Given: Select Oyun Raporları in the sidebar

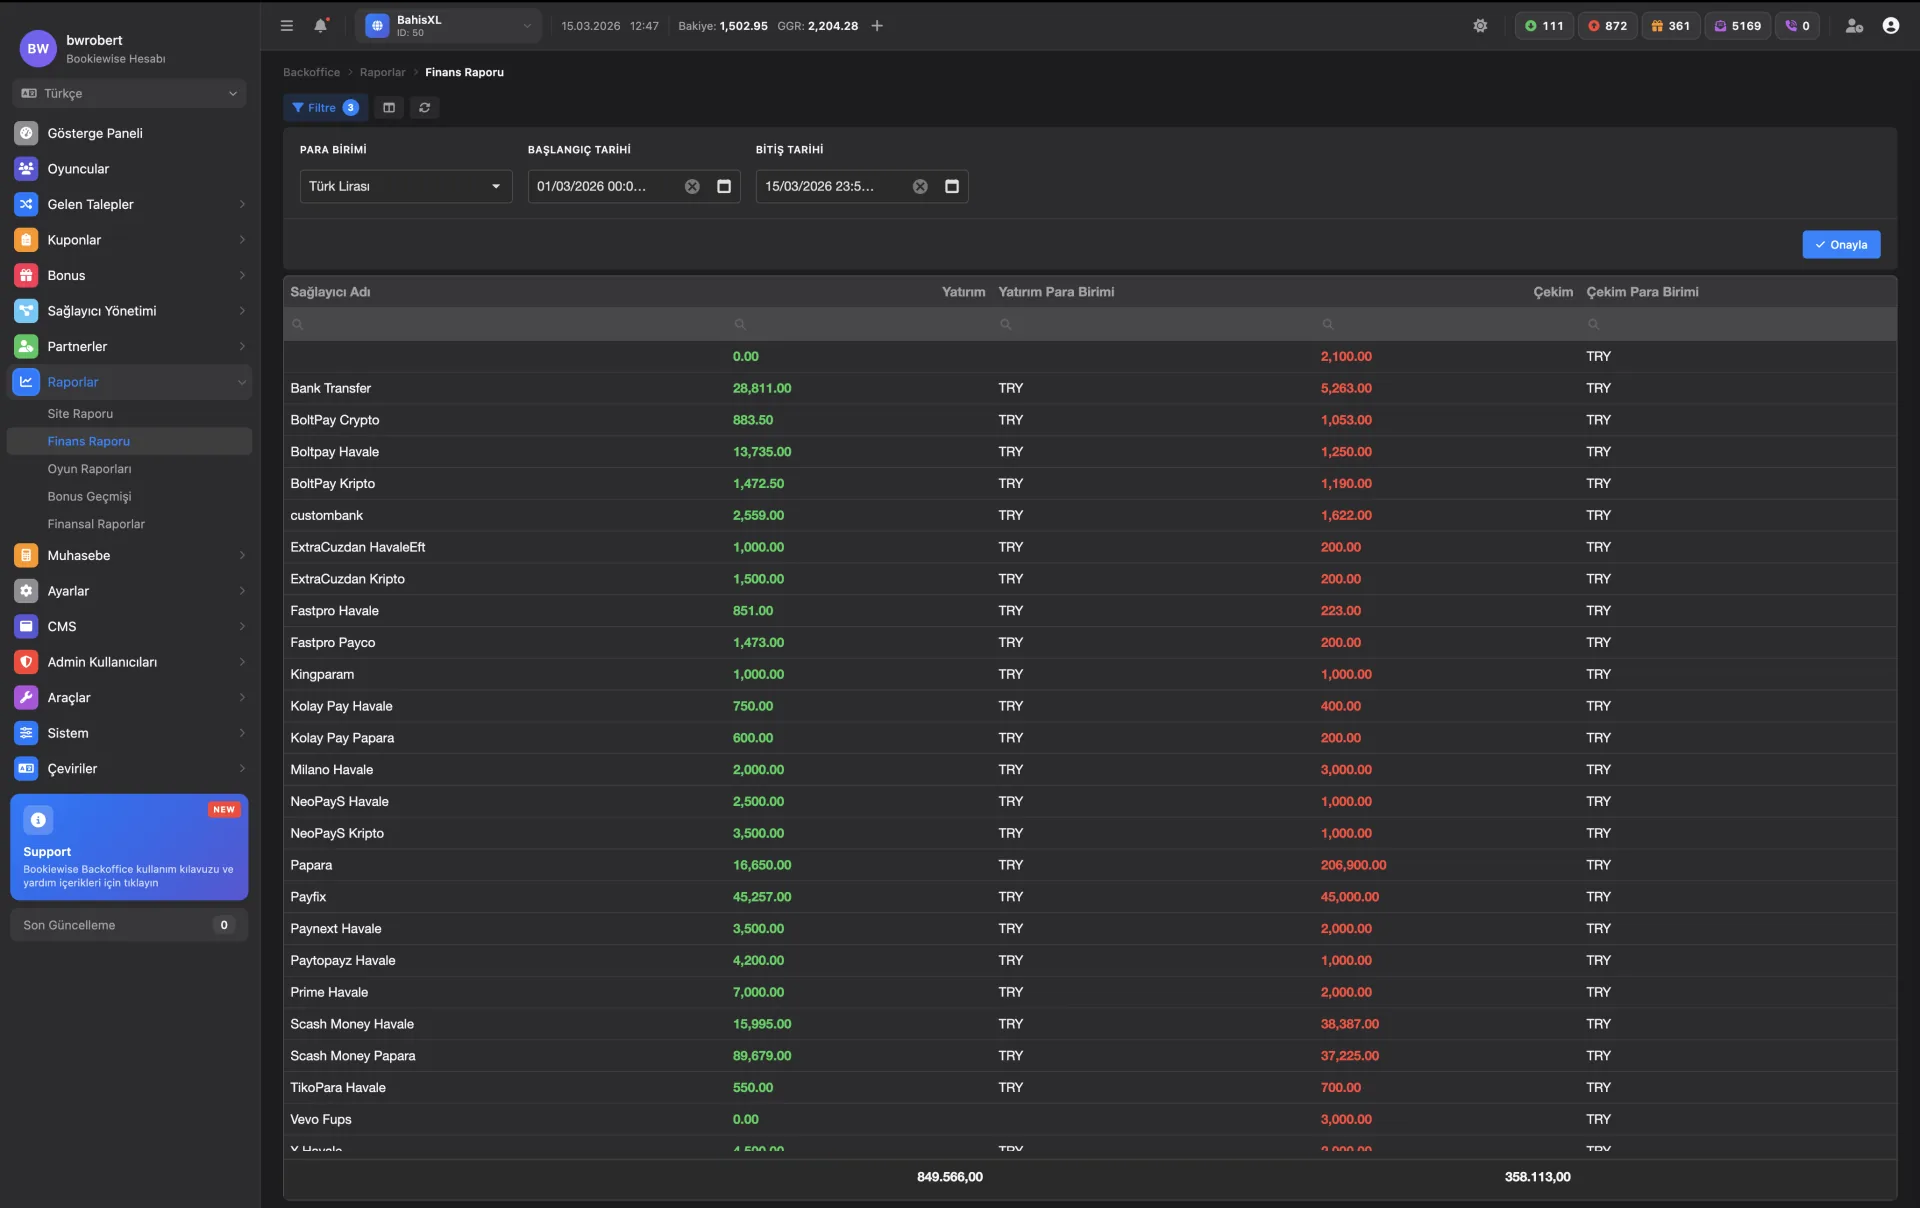Looking at the screenshot, I should click(x=91, y=468).
